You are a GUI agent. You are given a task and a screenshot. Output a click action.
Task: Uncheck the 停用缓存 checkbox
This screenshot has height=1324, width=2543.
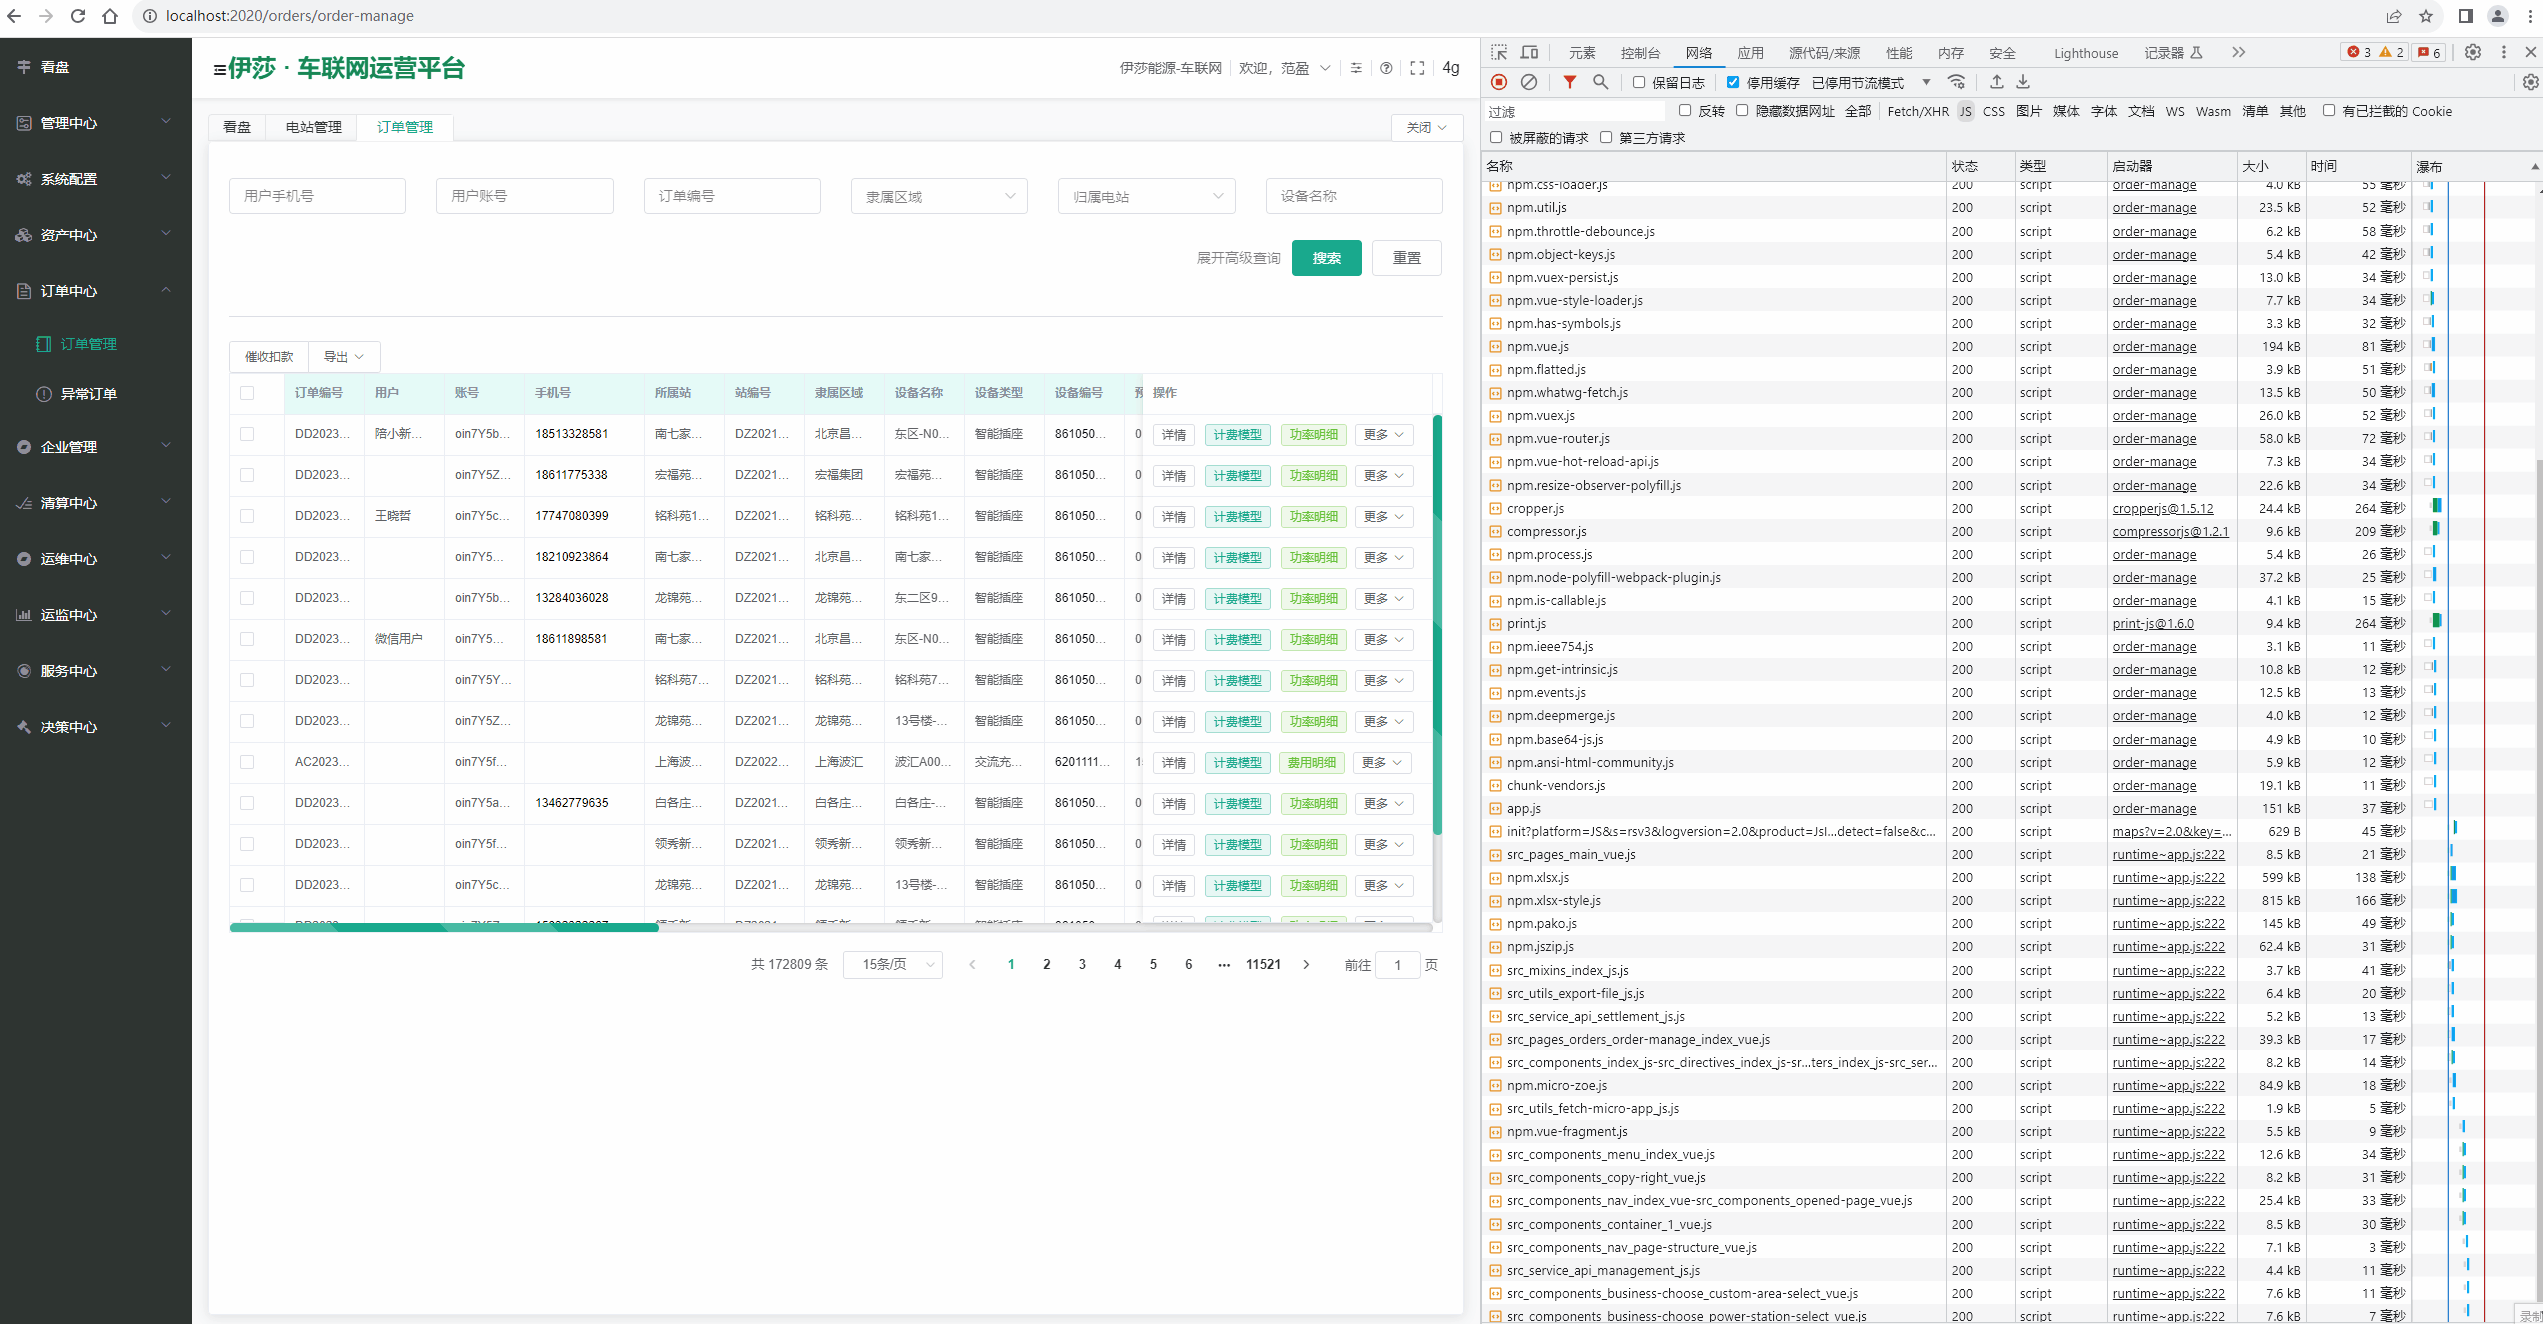pyautogui.click(x=1733, y=82)
